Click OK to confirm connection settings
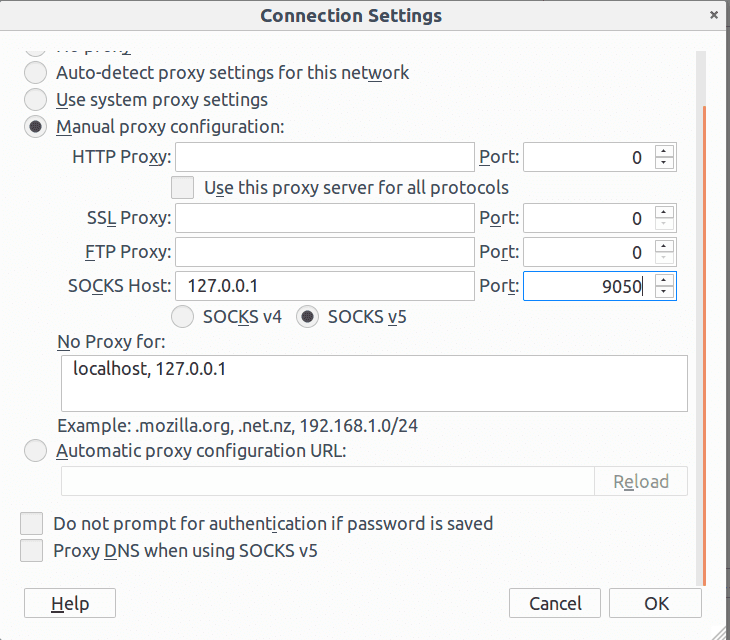The width and height of the screenshot is (730, 640). (x=656, y=603)
